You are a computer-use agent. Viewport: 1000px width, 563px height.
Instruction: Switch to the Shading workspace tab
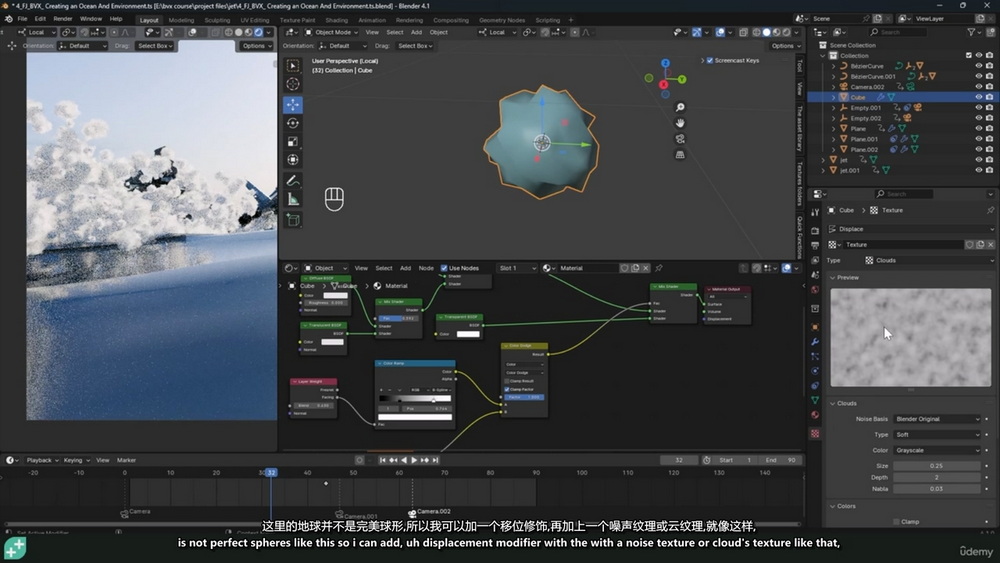[x=337, y=20]
